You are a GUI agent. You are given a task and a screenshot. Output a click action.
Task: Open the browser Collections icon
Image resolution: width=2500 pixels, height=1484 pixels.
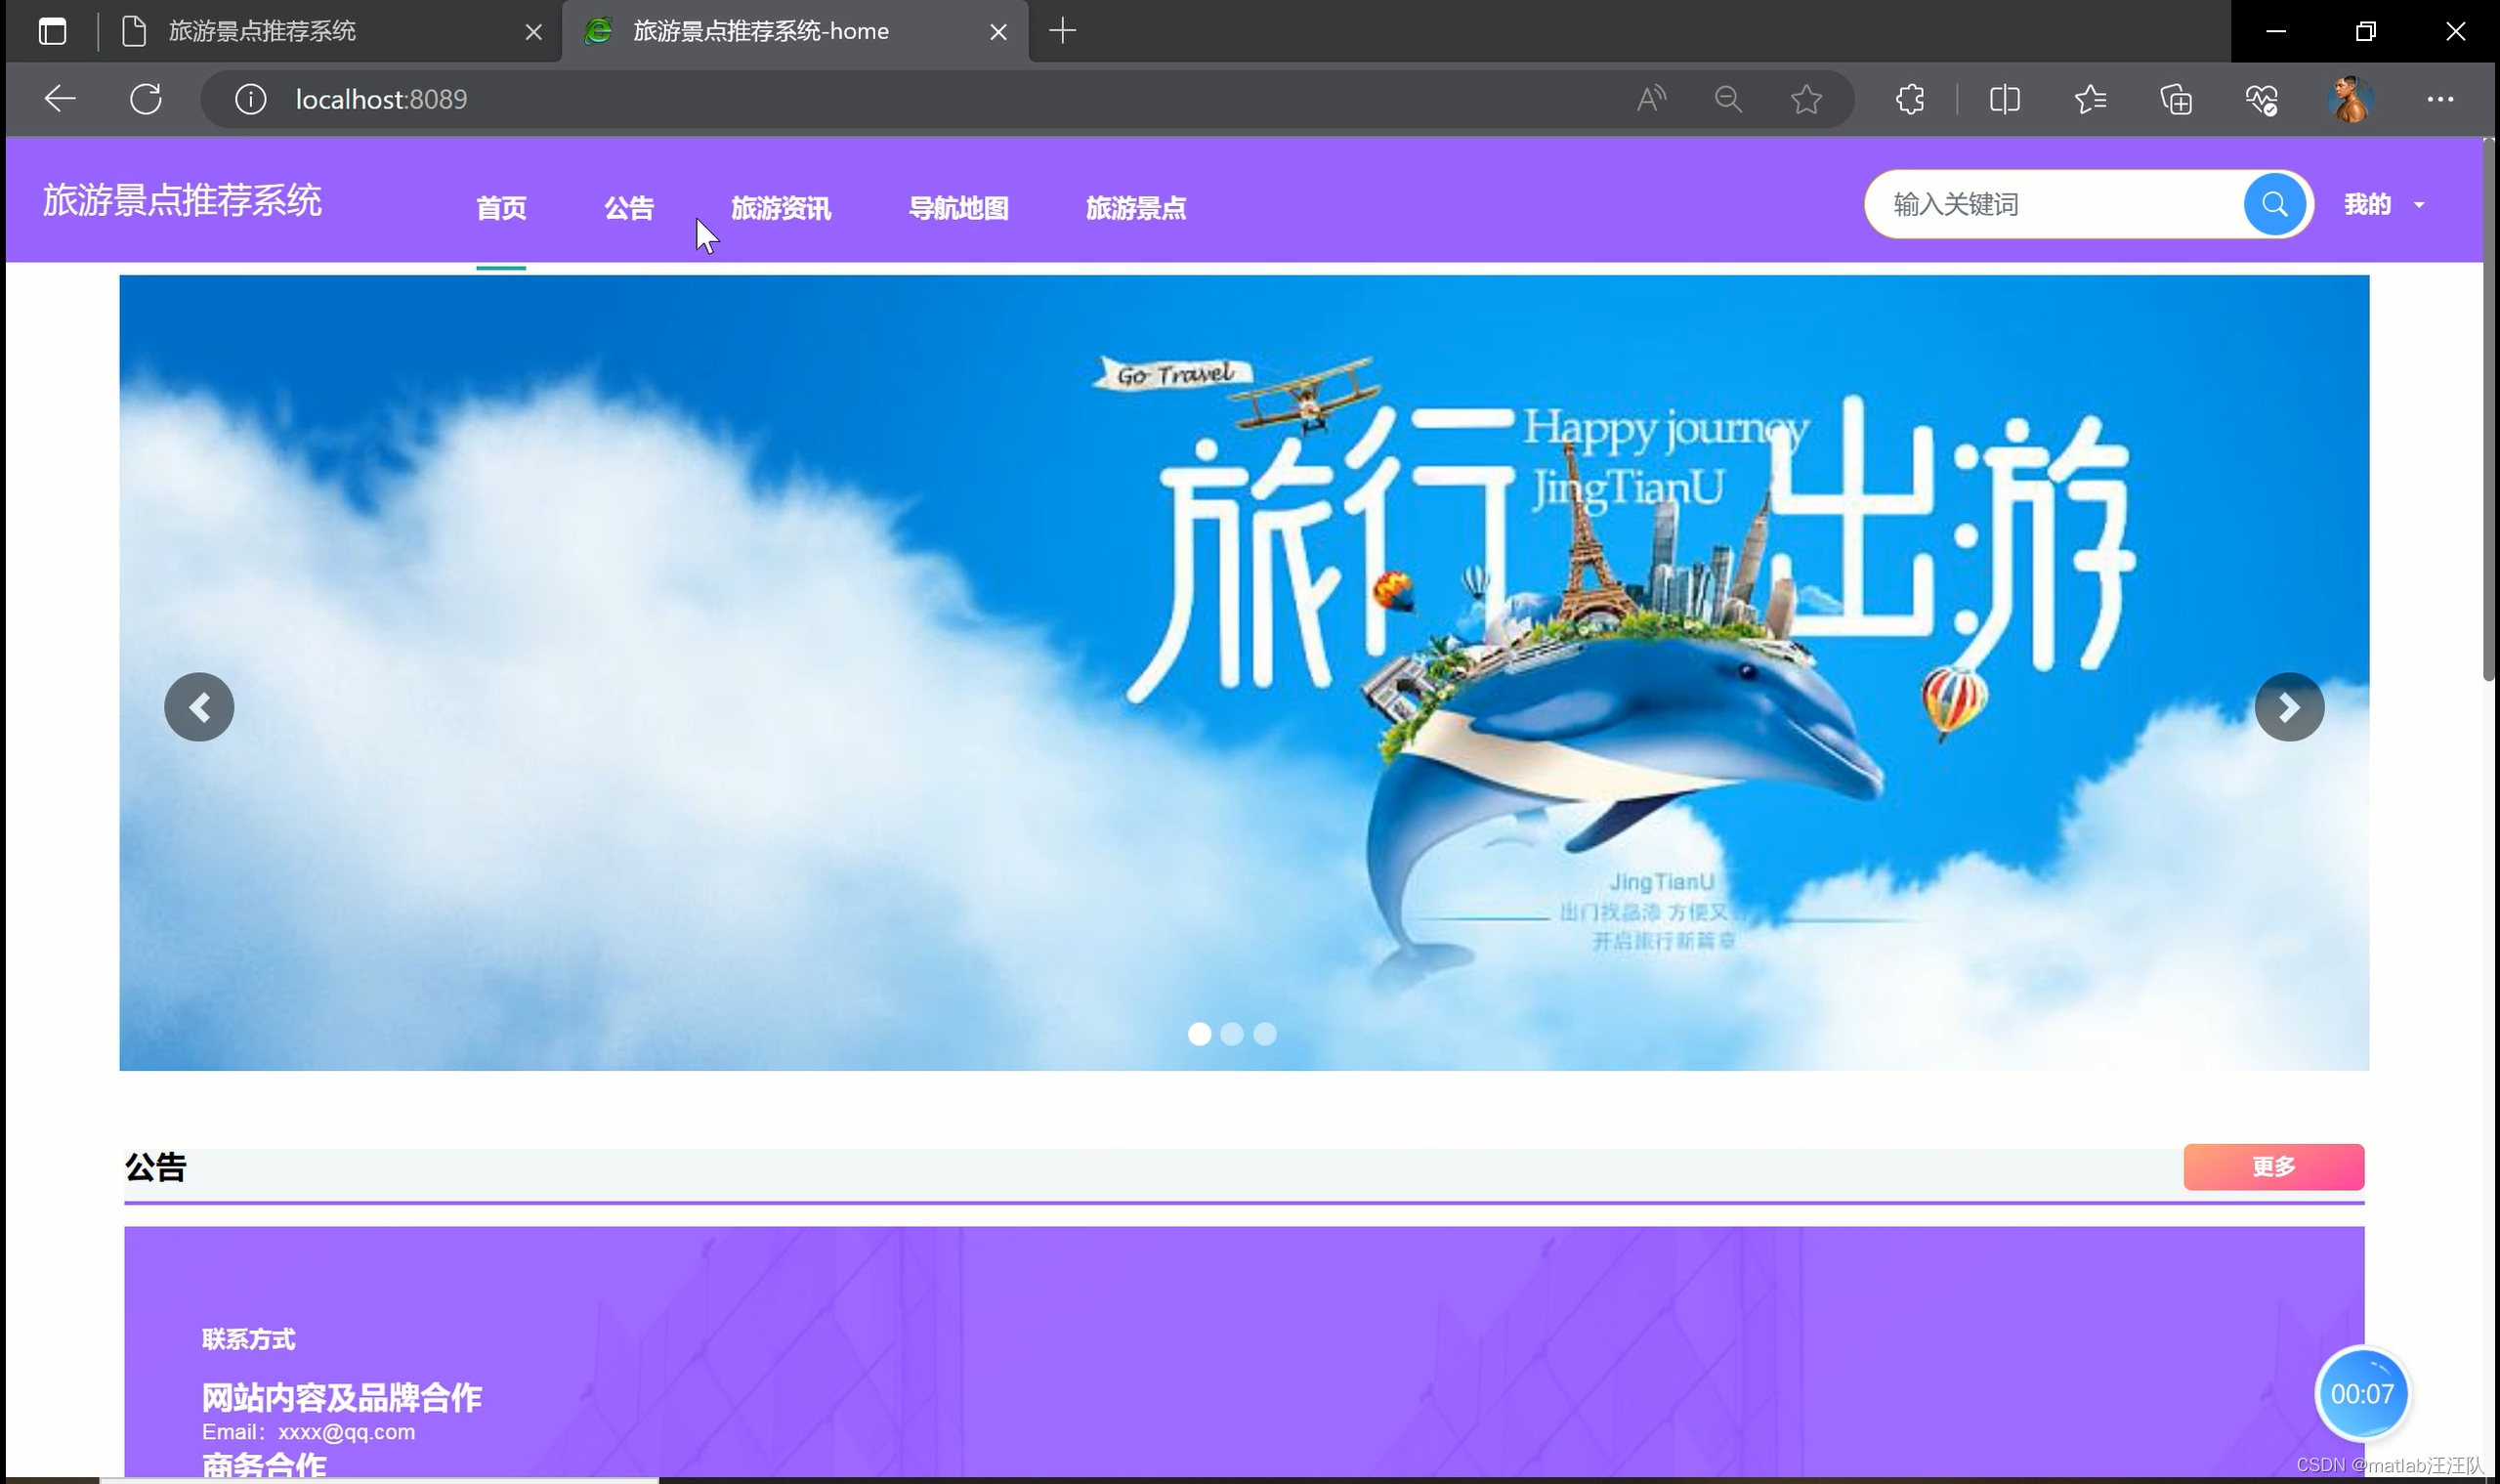click(x=2175, y=99)
